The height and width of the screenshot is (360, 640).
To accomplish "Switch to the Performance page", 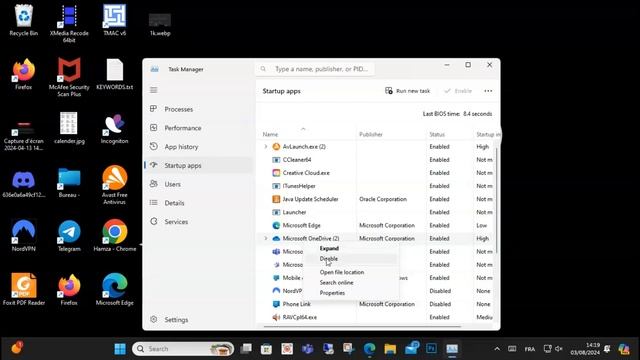I will [x=199, y=128].
